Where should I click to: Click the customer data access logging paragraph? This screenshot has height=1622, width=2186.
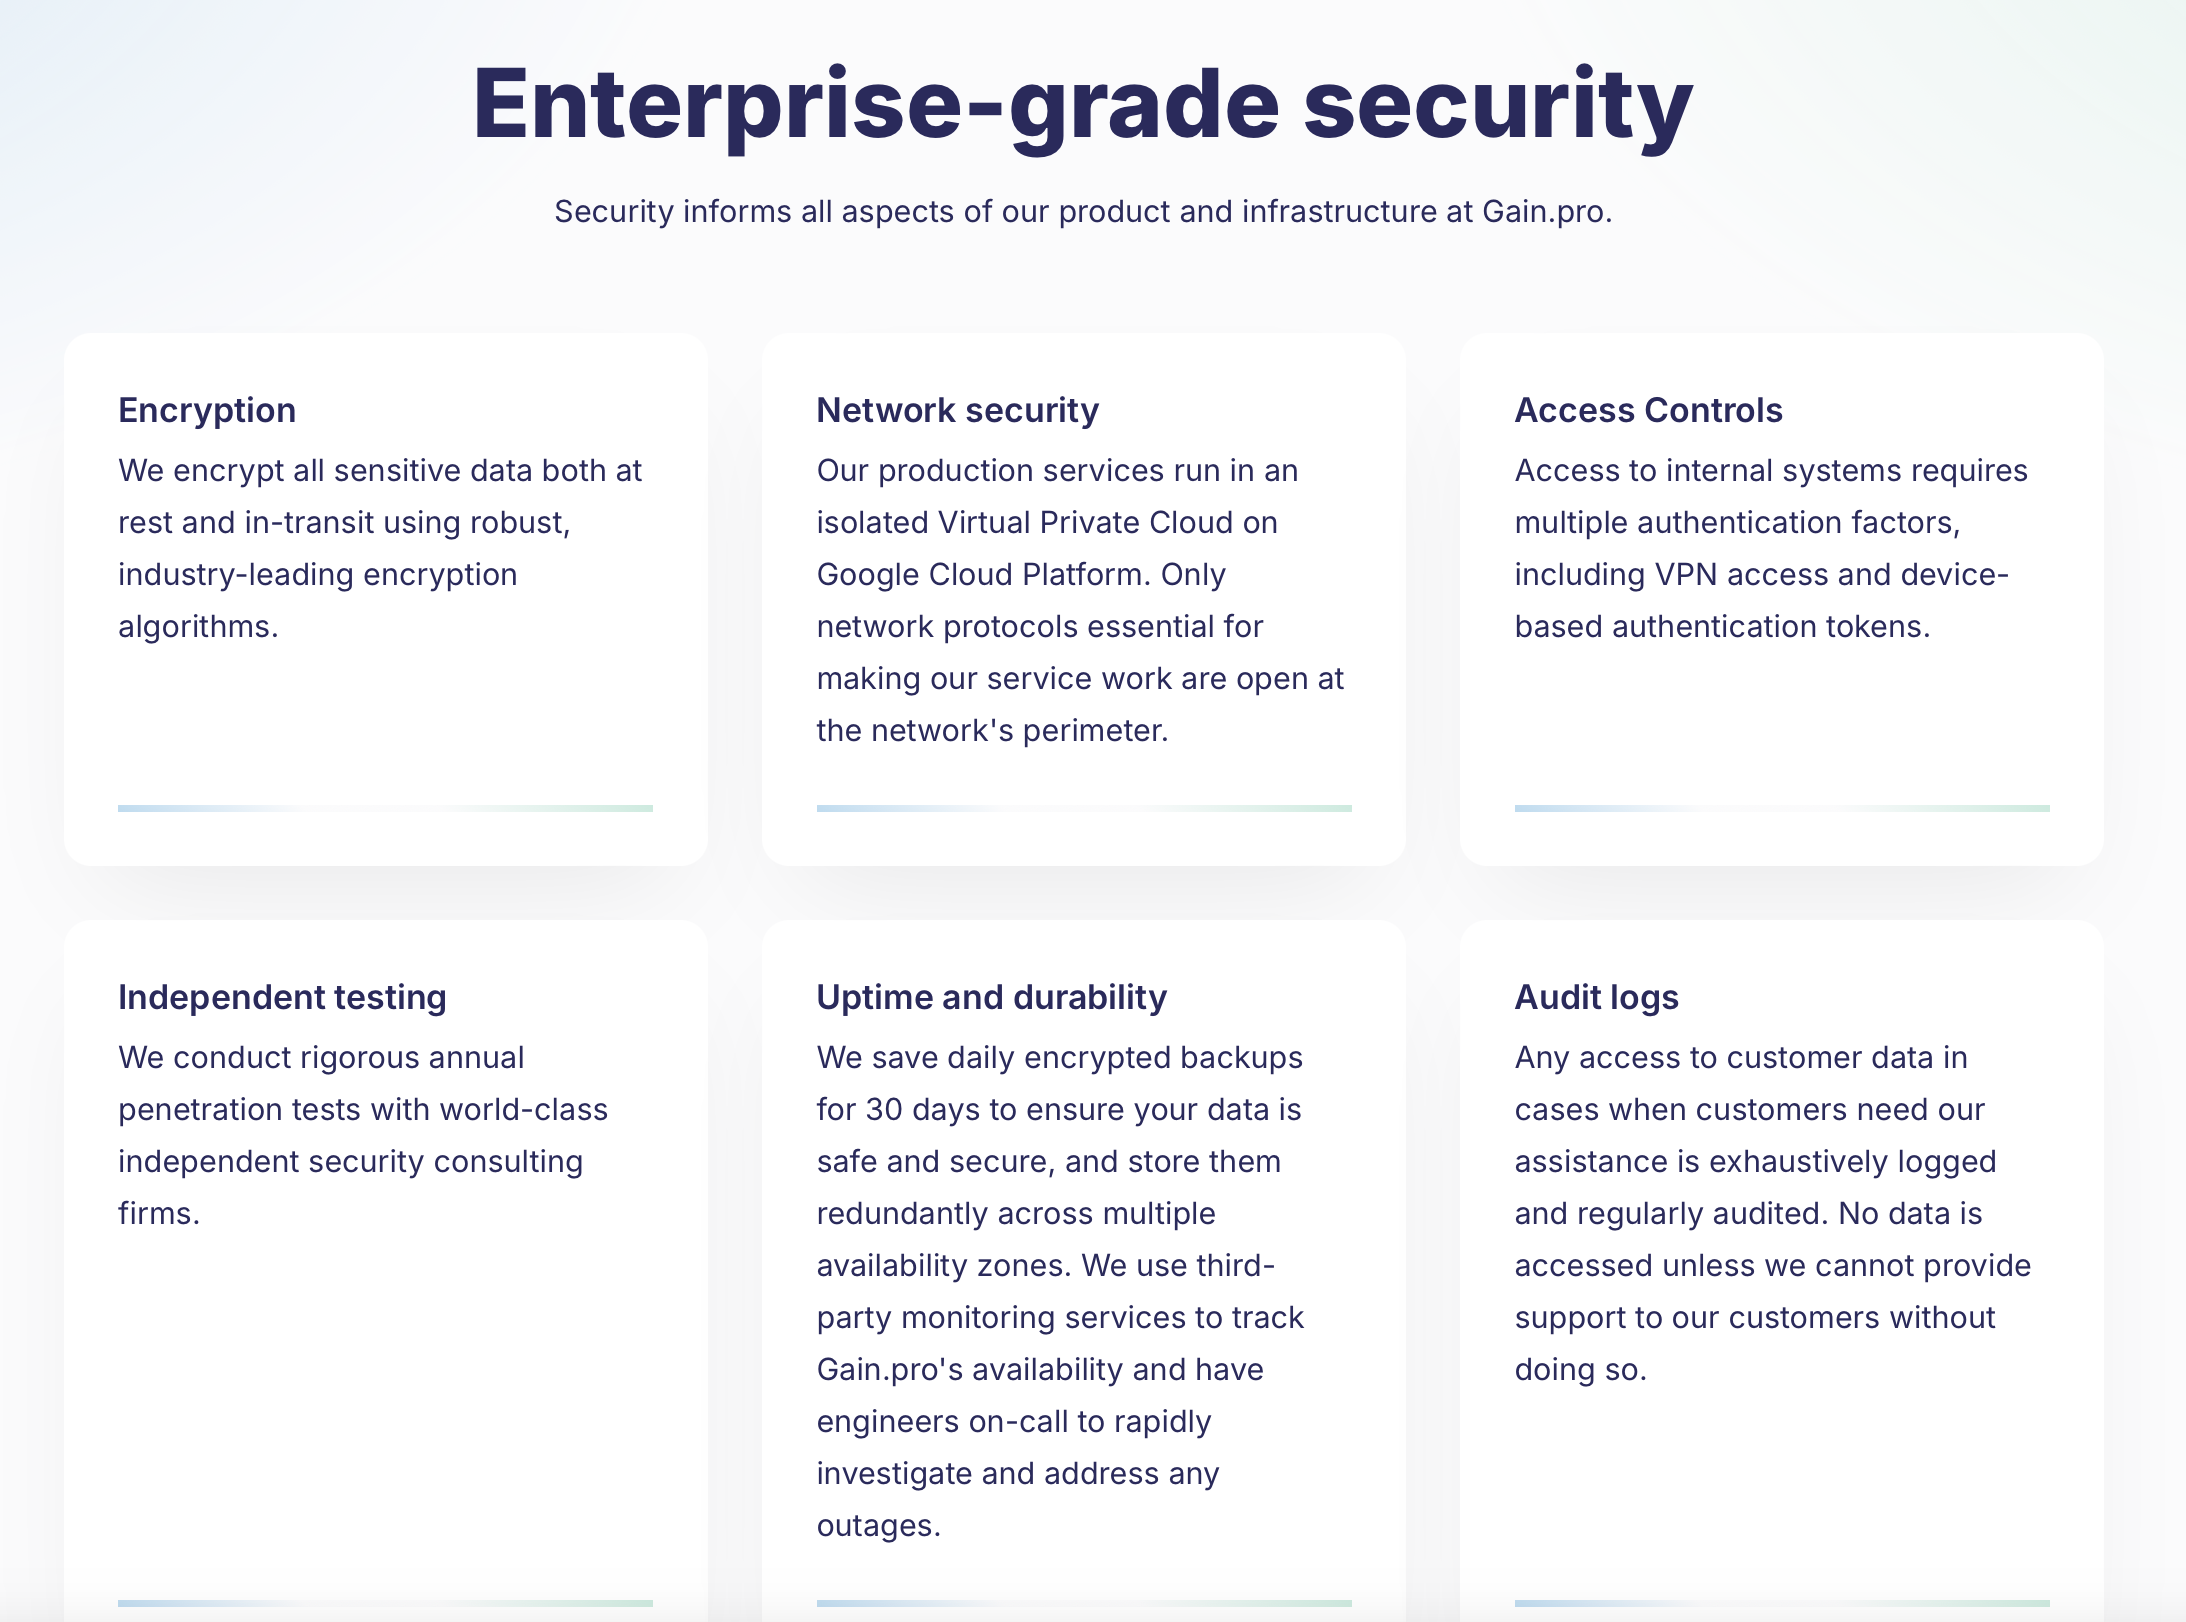[x=1772, y=1213]
